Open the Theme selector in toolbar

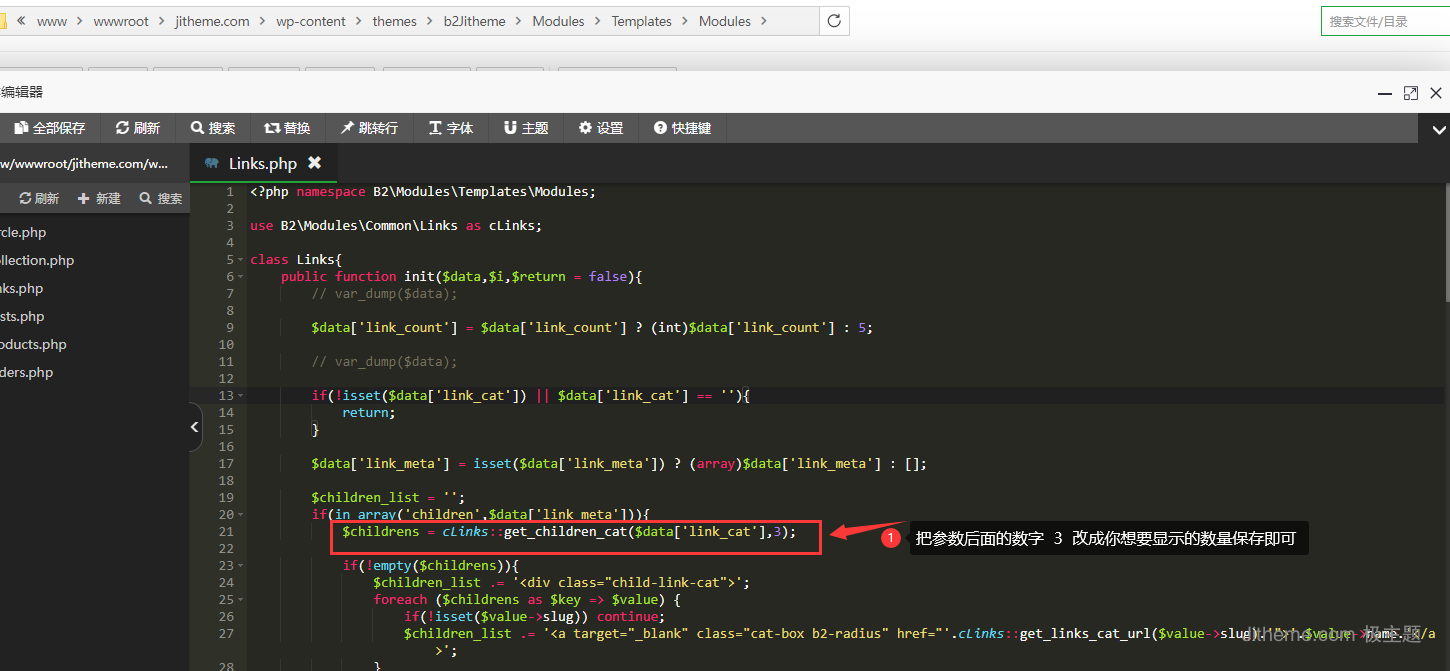tap(526, 128)
